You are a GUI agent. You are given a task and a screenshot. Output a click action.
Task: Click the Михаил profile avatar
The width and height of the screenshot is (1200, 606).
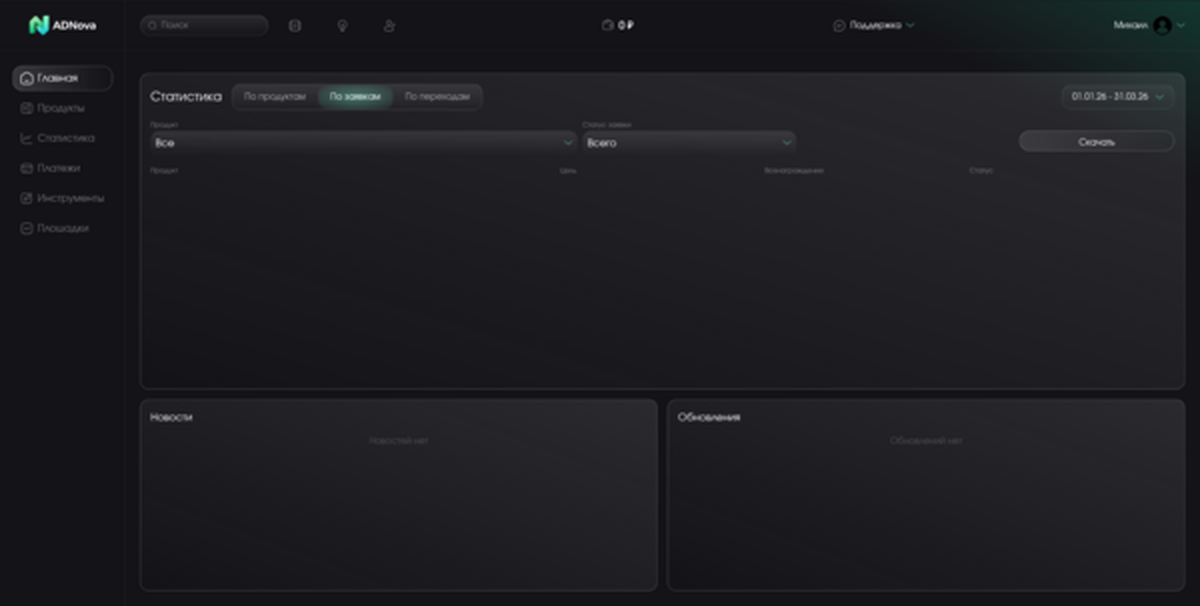click(x=1161, y=25)
